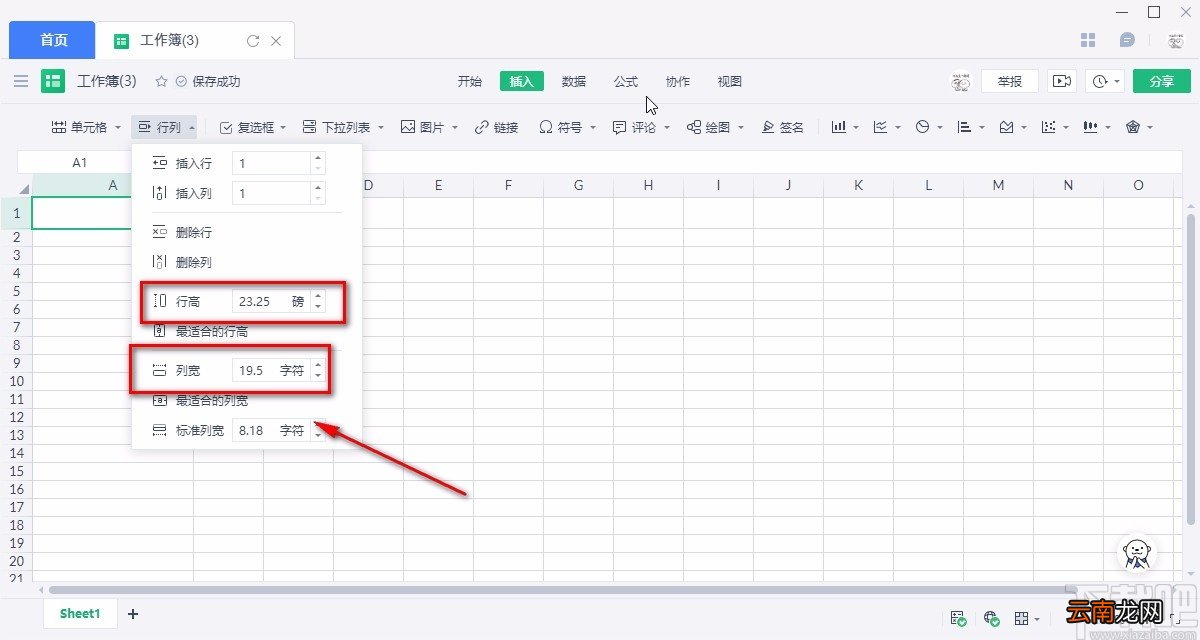
Task: Click the 保存成功 save status indicator
Action: click(x=208, y=81)
